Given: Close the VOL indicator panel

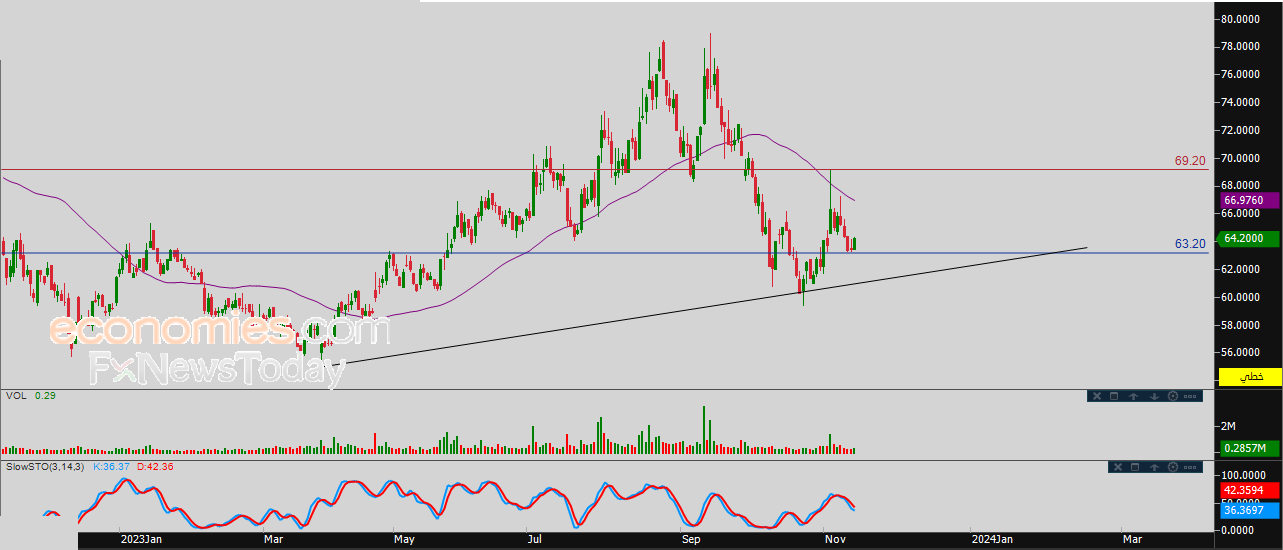Looking at the screenshot, I should [1097, 396].
